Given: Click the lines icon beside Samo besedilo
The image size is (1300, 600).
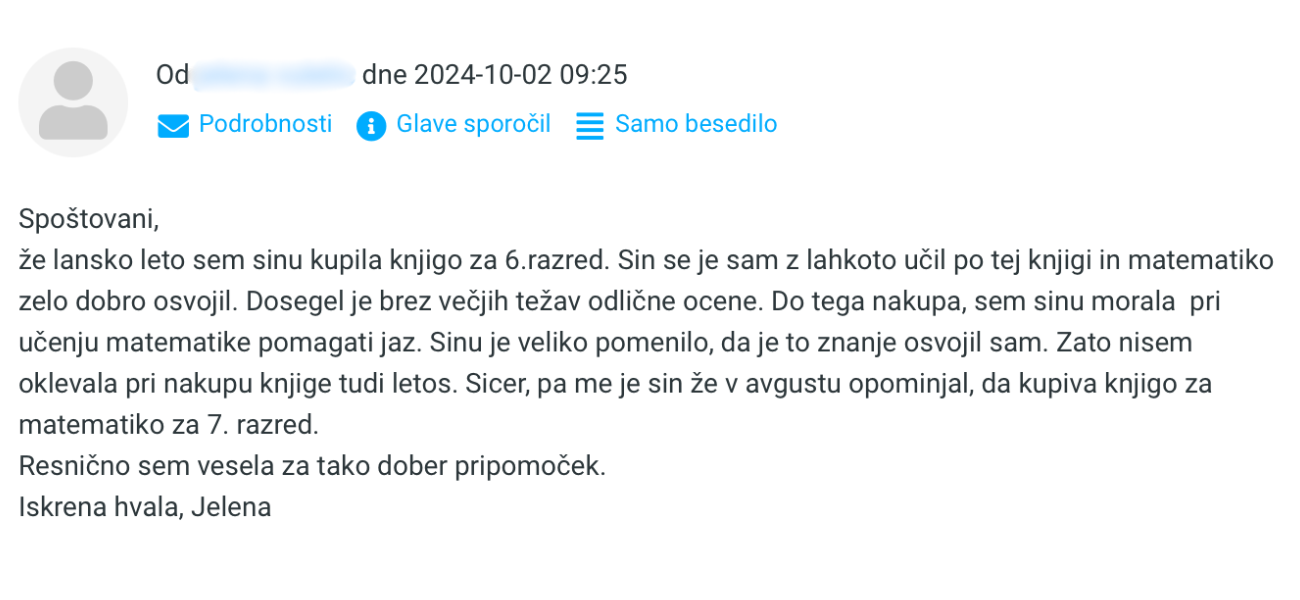Looking at the screenshot, I should point(590,126).
